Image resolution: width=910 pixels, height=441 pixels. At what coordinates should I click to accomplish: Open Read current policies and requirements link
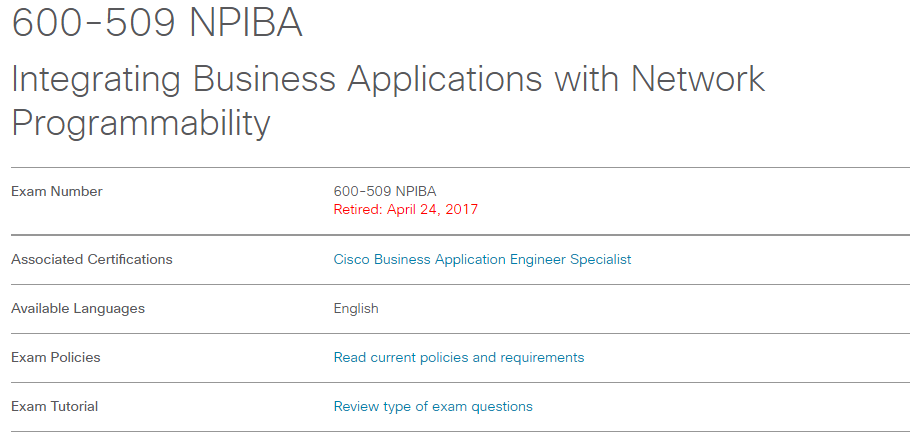[459, 357]
